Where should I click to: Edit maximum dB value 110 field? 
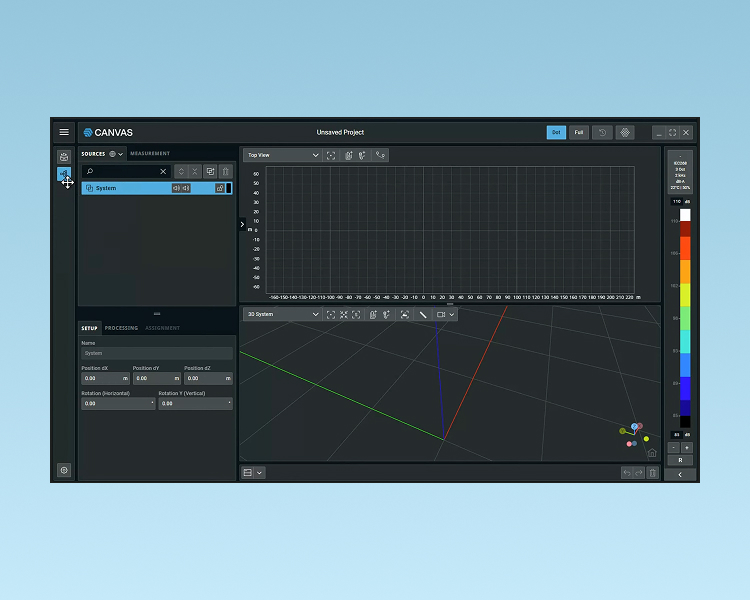[x=676, y=201]
